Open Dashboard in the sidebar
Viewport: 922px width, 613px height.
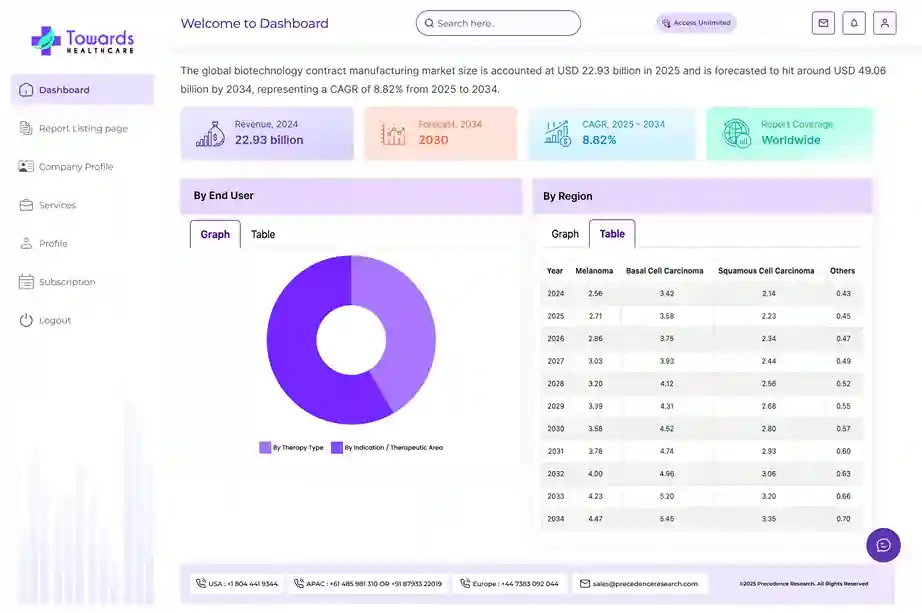pyautogui.click(x=64, y=90)
